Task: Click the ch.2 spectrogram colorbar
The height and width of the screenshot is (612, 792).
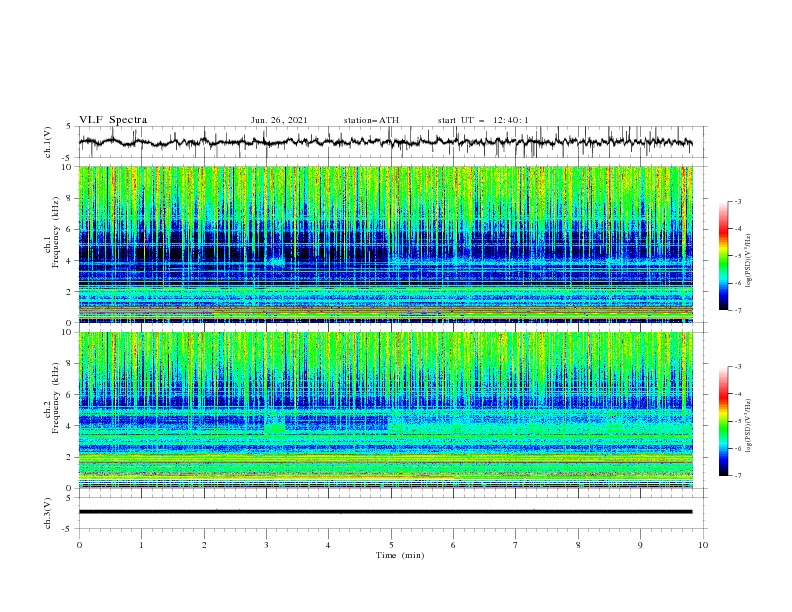Action: 724,421
